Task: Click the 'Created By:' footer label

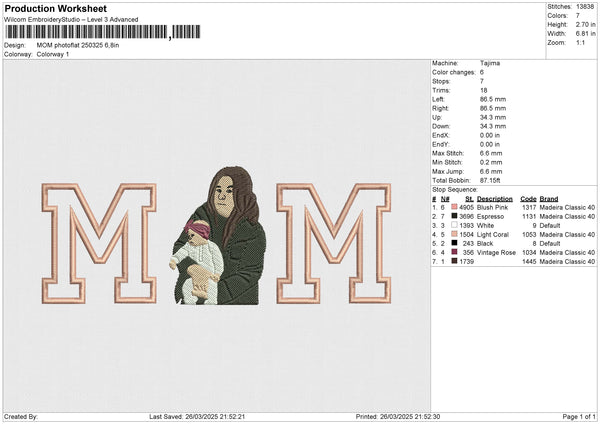Action: 21,417
